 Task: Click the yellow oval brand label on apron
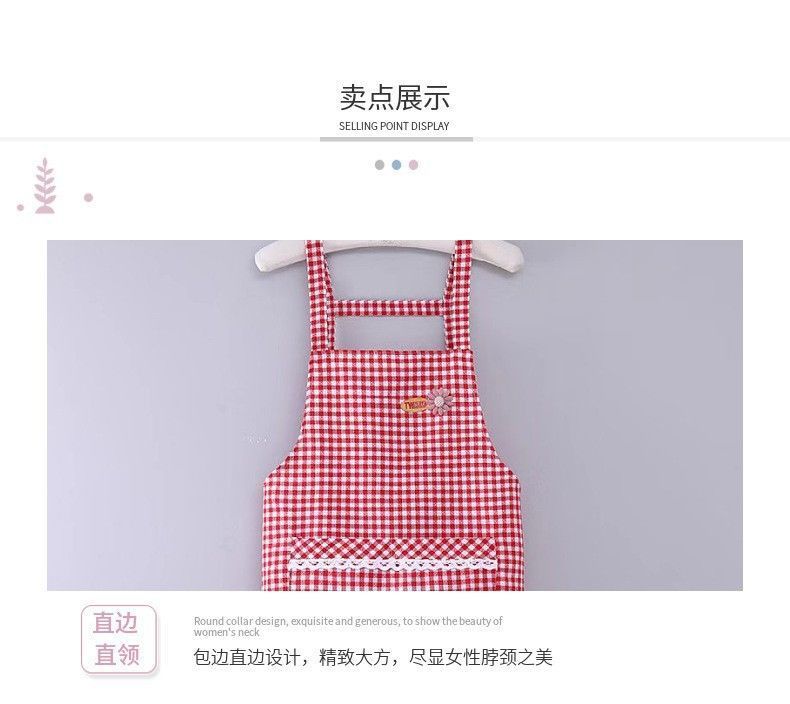(x=415, y=405)
